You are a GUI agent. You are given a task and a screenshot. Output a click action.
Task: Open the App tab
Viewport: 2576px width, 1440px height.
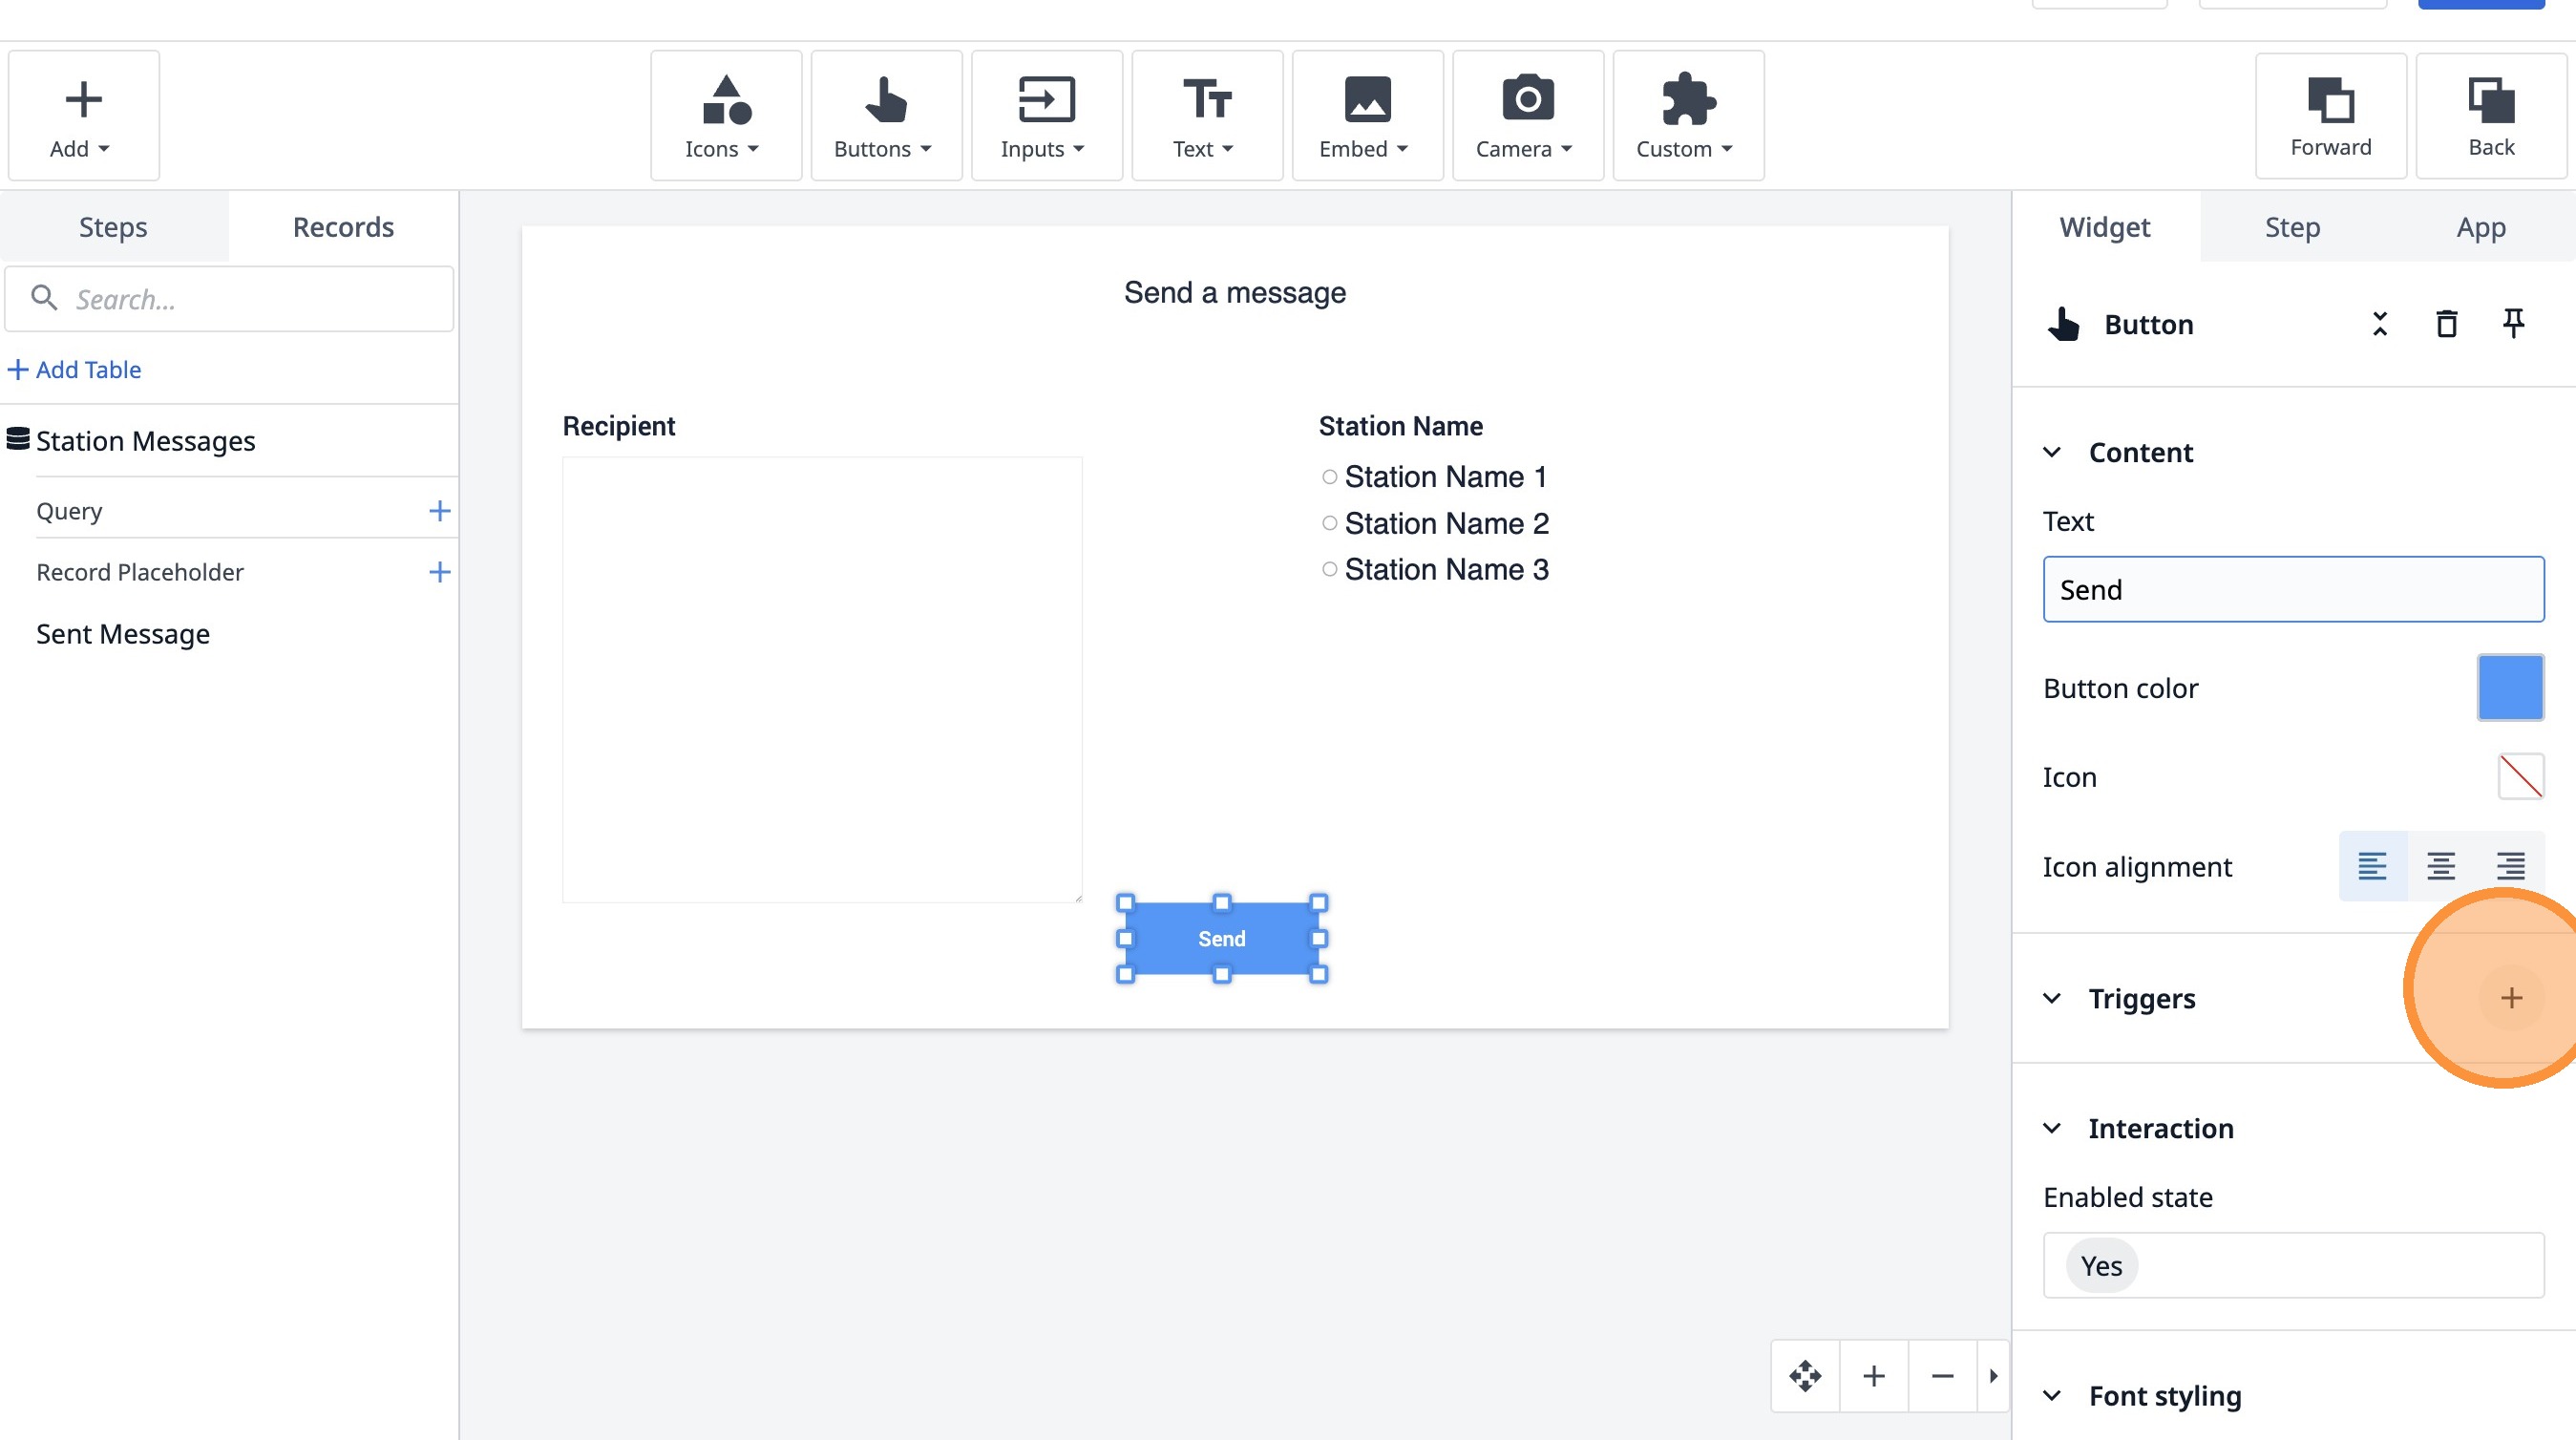(x=2480, y=227)
